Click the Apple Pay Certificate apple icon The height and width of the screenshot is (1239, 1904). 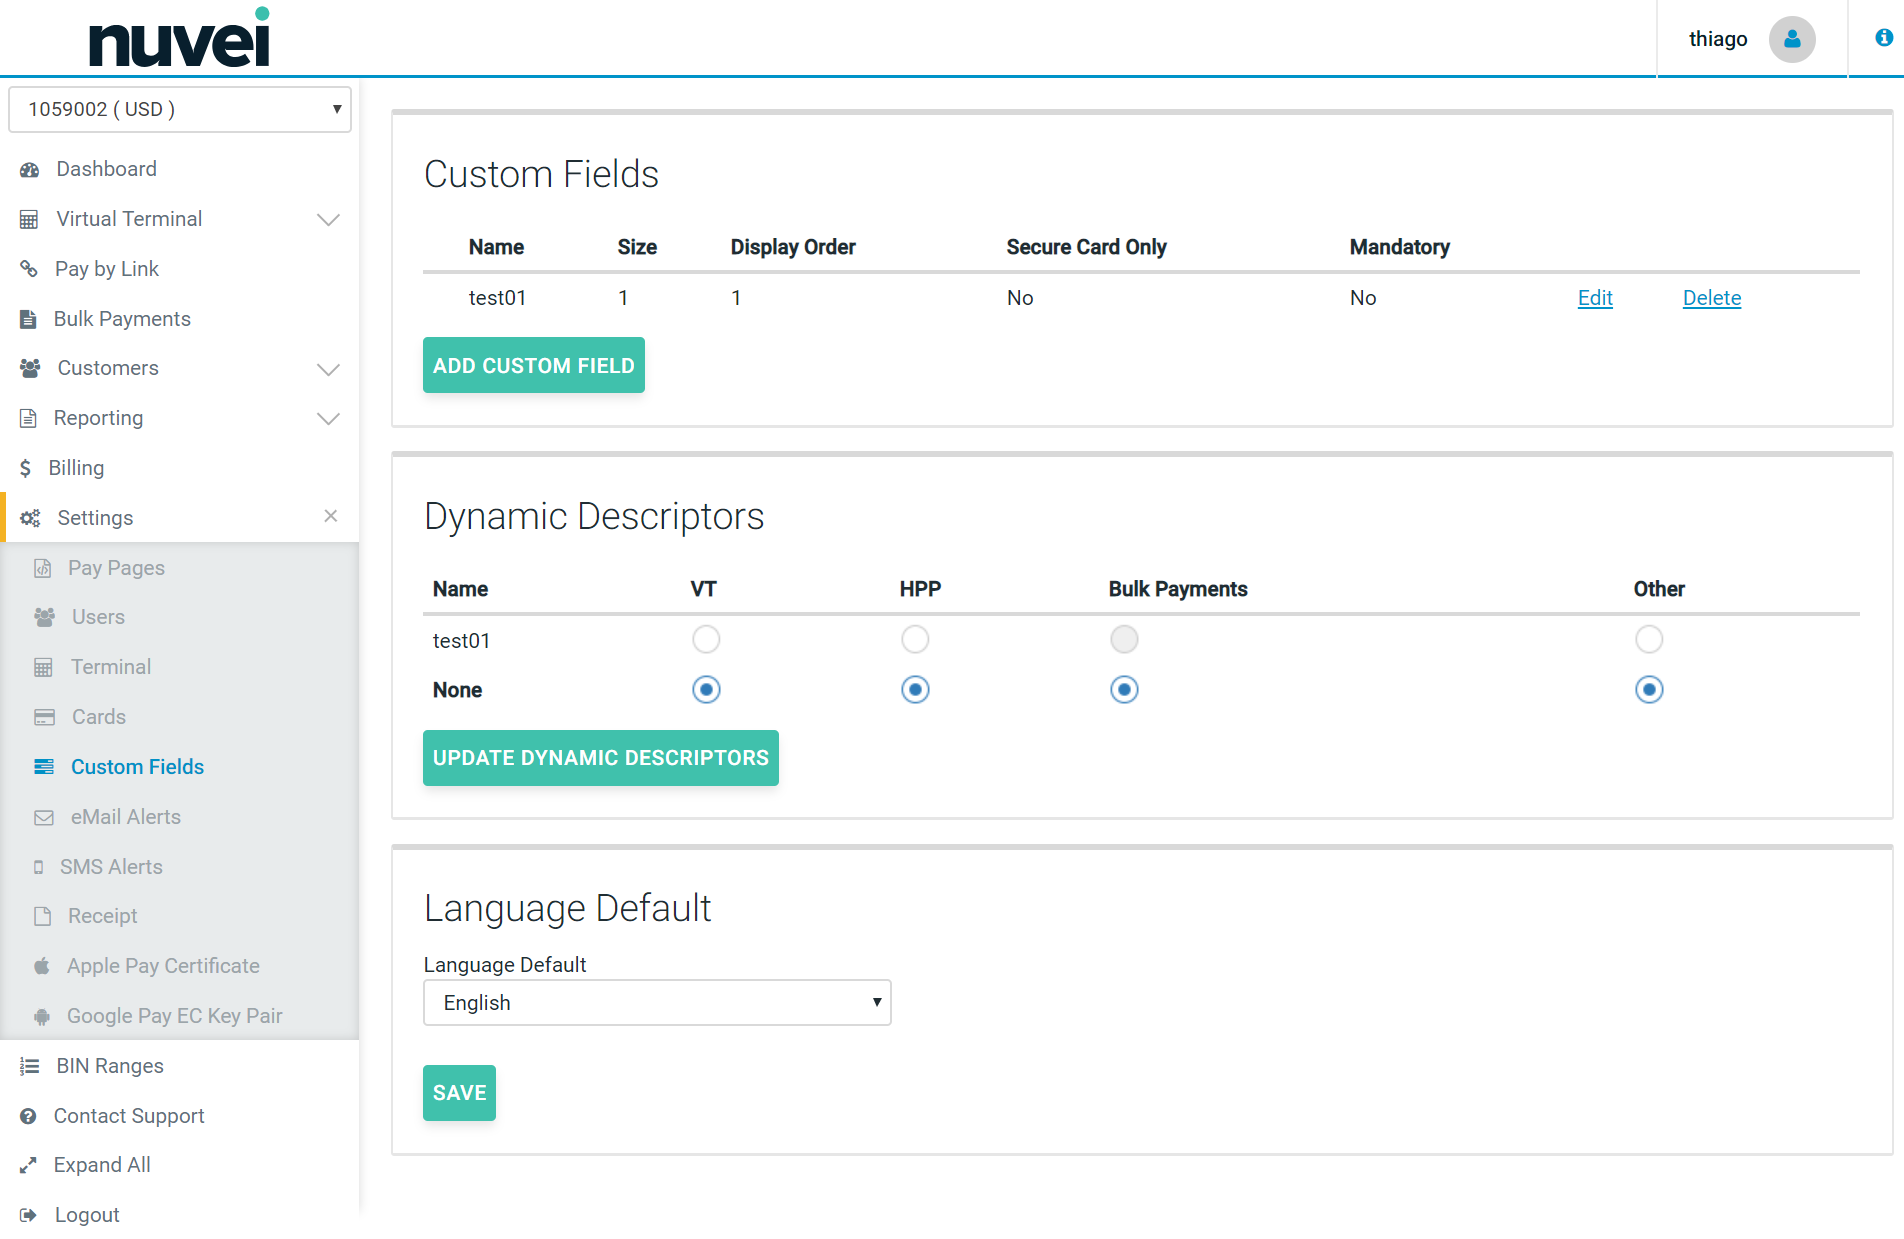tap(42, 966)
